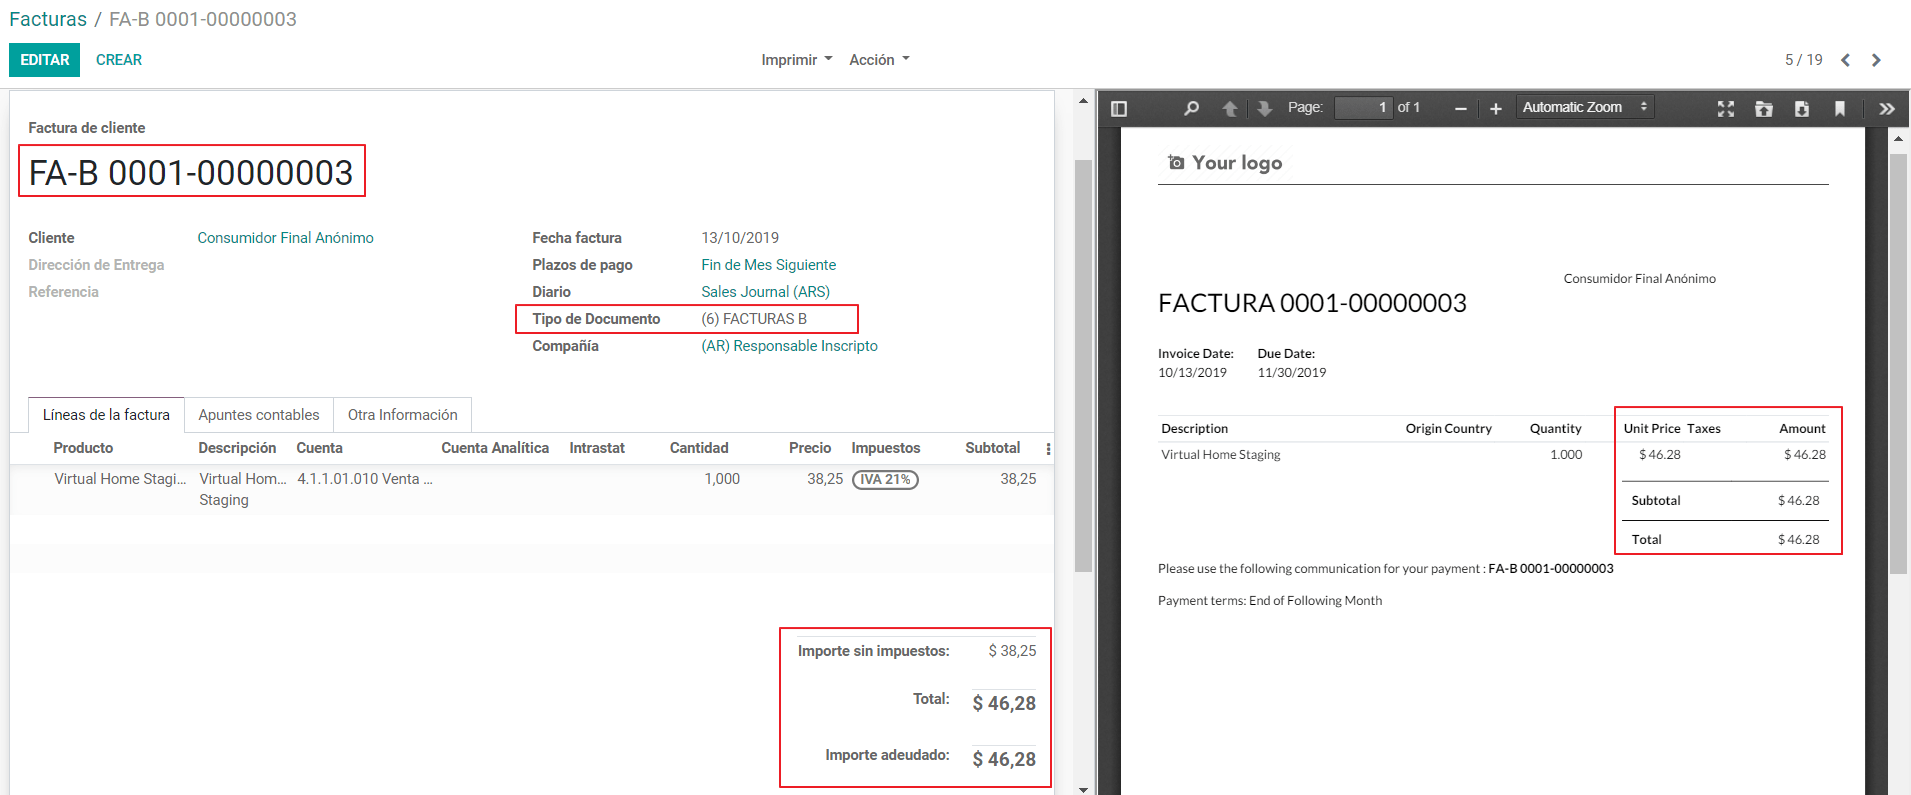Switch to Otra Información tab

402,415
